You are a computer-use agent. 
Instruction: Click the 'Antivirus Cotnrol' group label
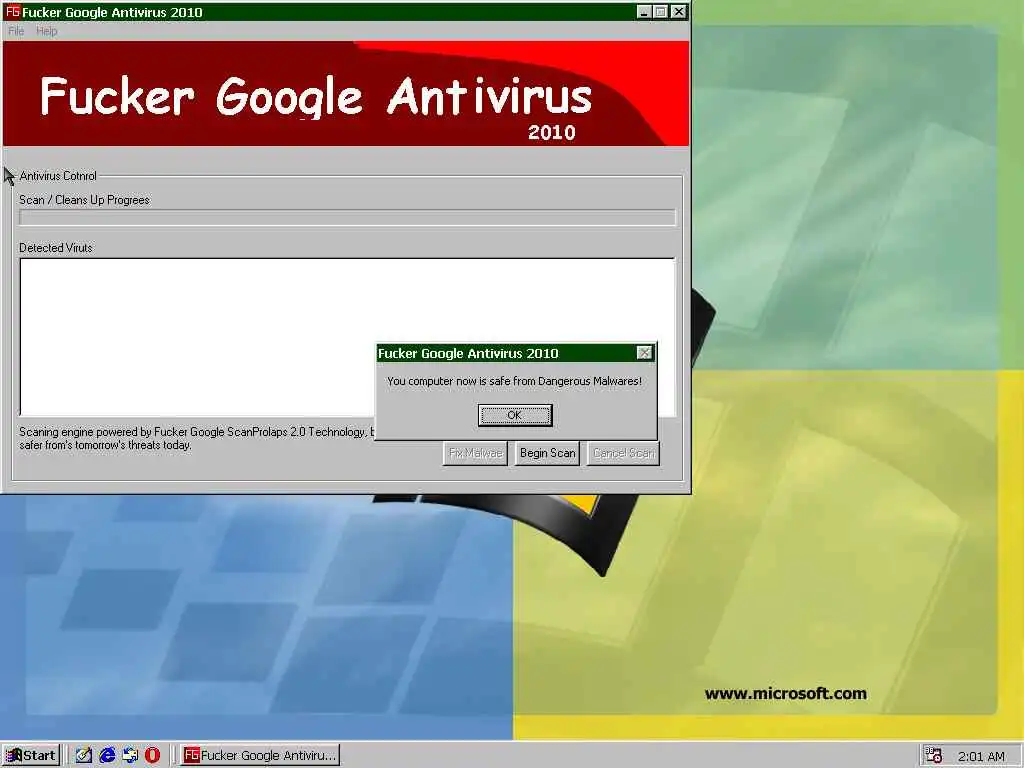[x=58, y=176]
